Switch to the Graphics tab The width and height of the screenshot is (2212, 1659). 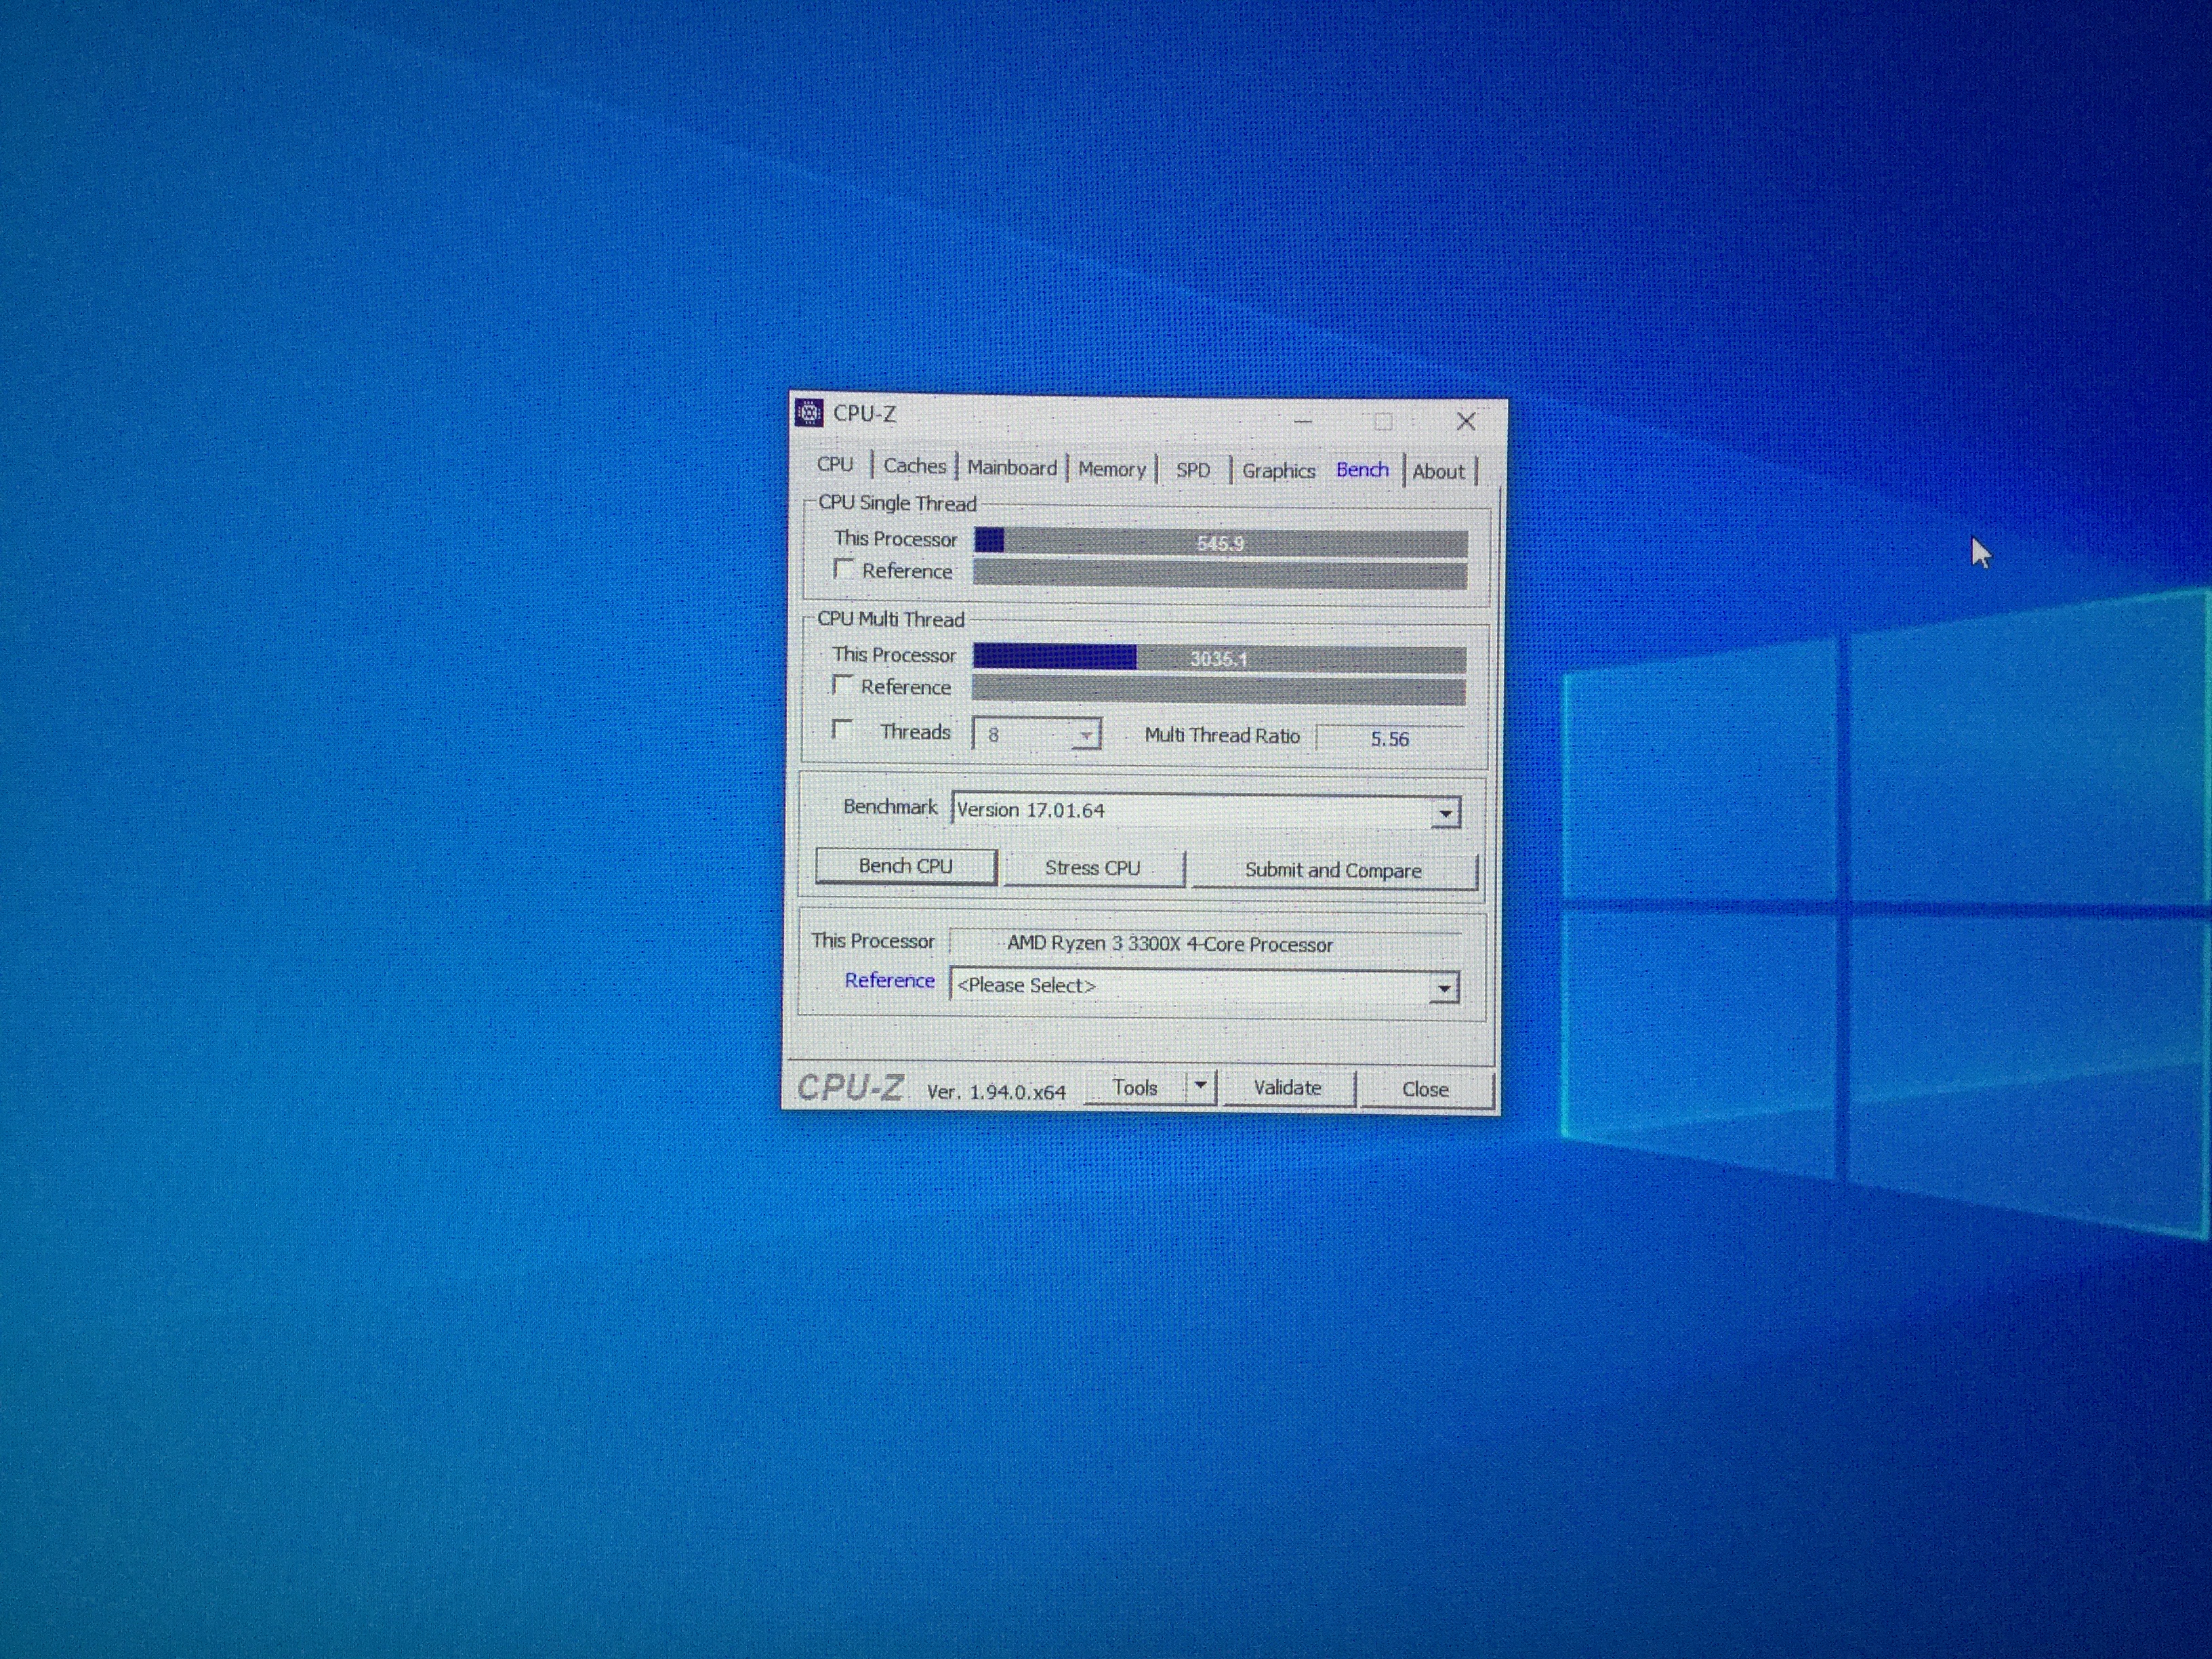pyautogui.click(x=1278, y=471)
